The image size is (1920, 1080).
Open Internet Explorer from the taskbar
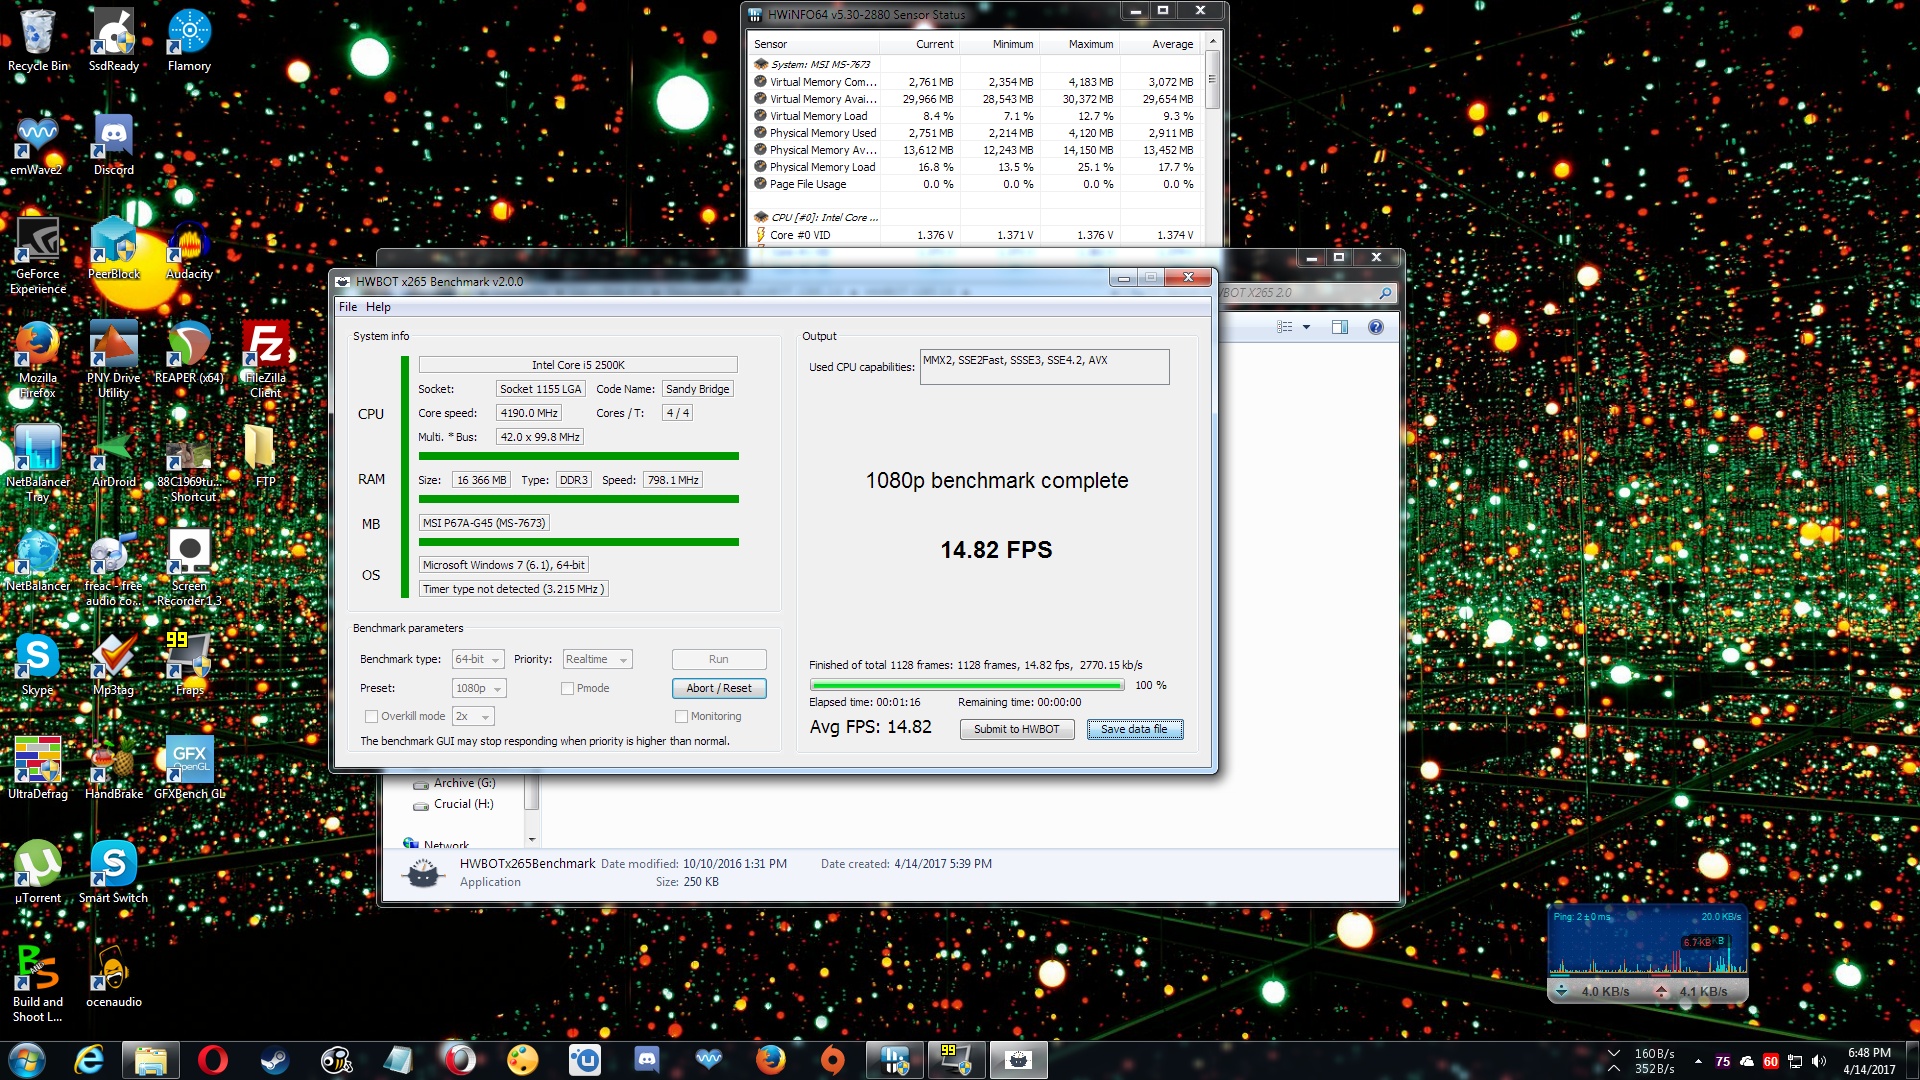pos(89,1060)
